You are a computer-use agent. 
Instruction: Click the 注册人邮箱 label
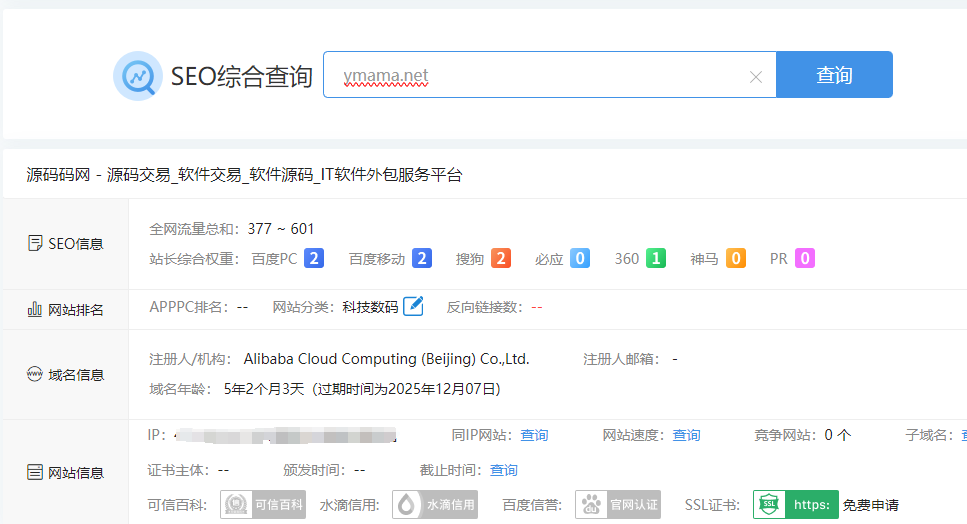622,359
